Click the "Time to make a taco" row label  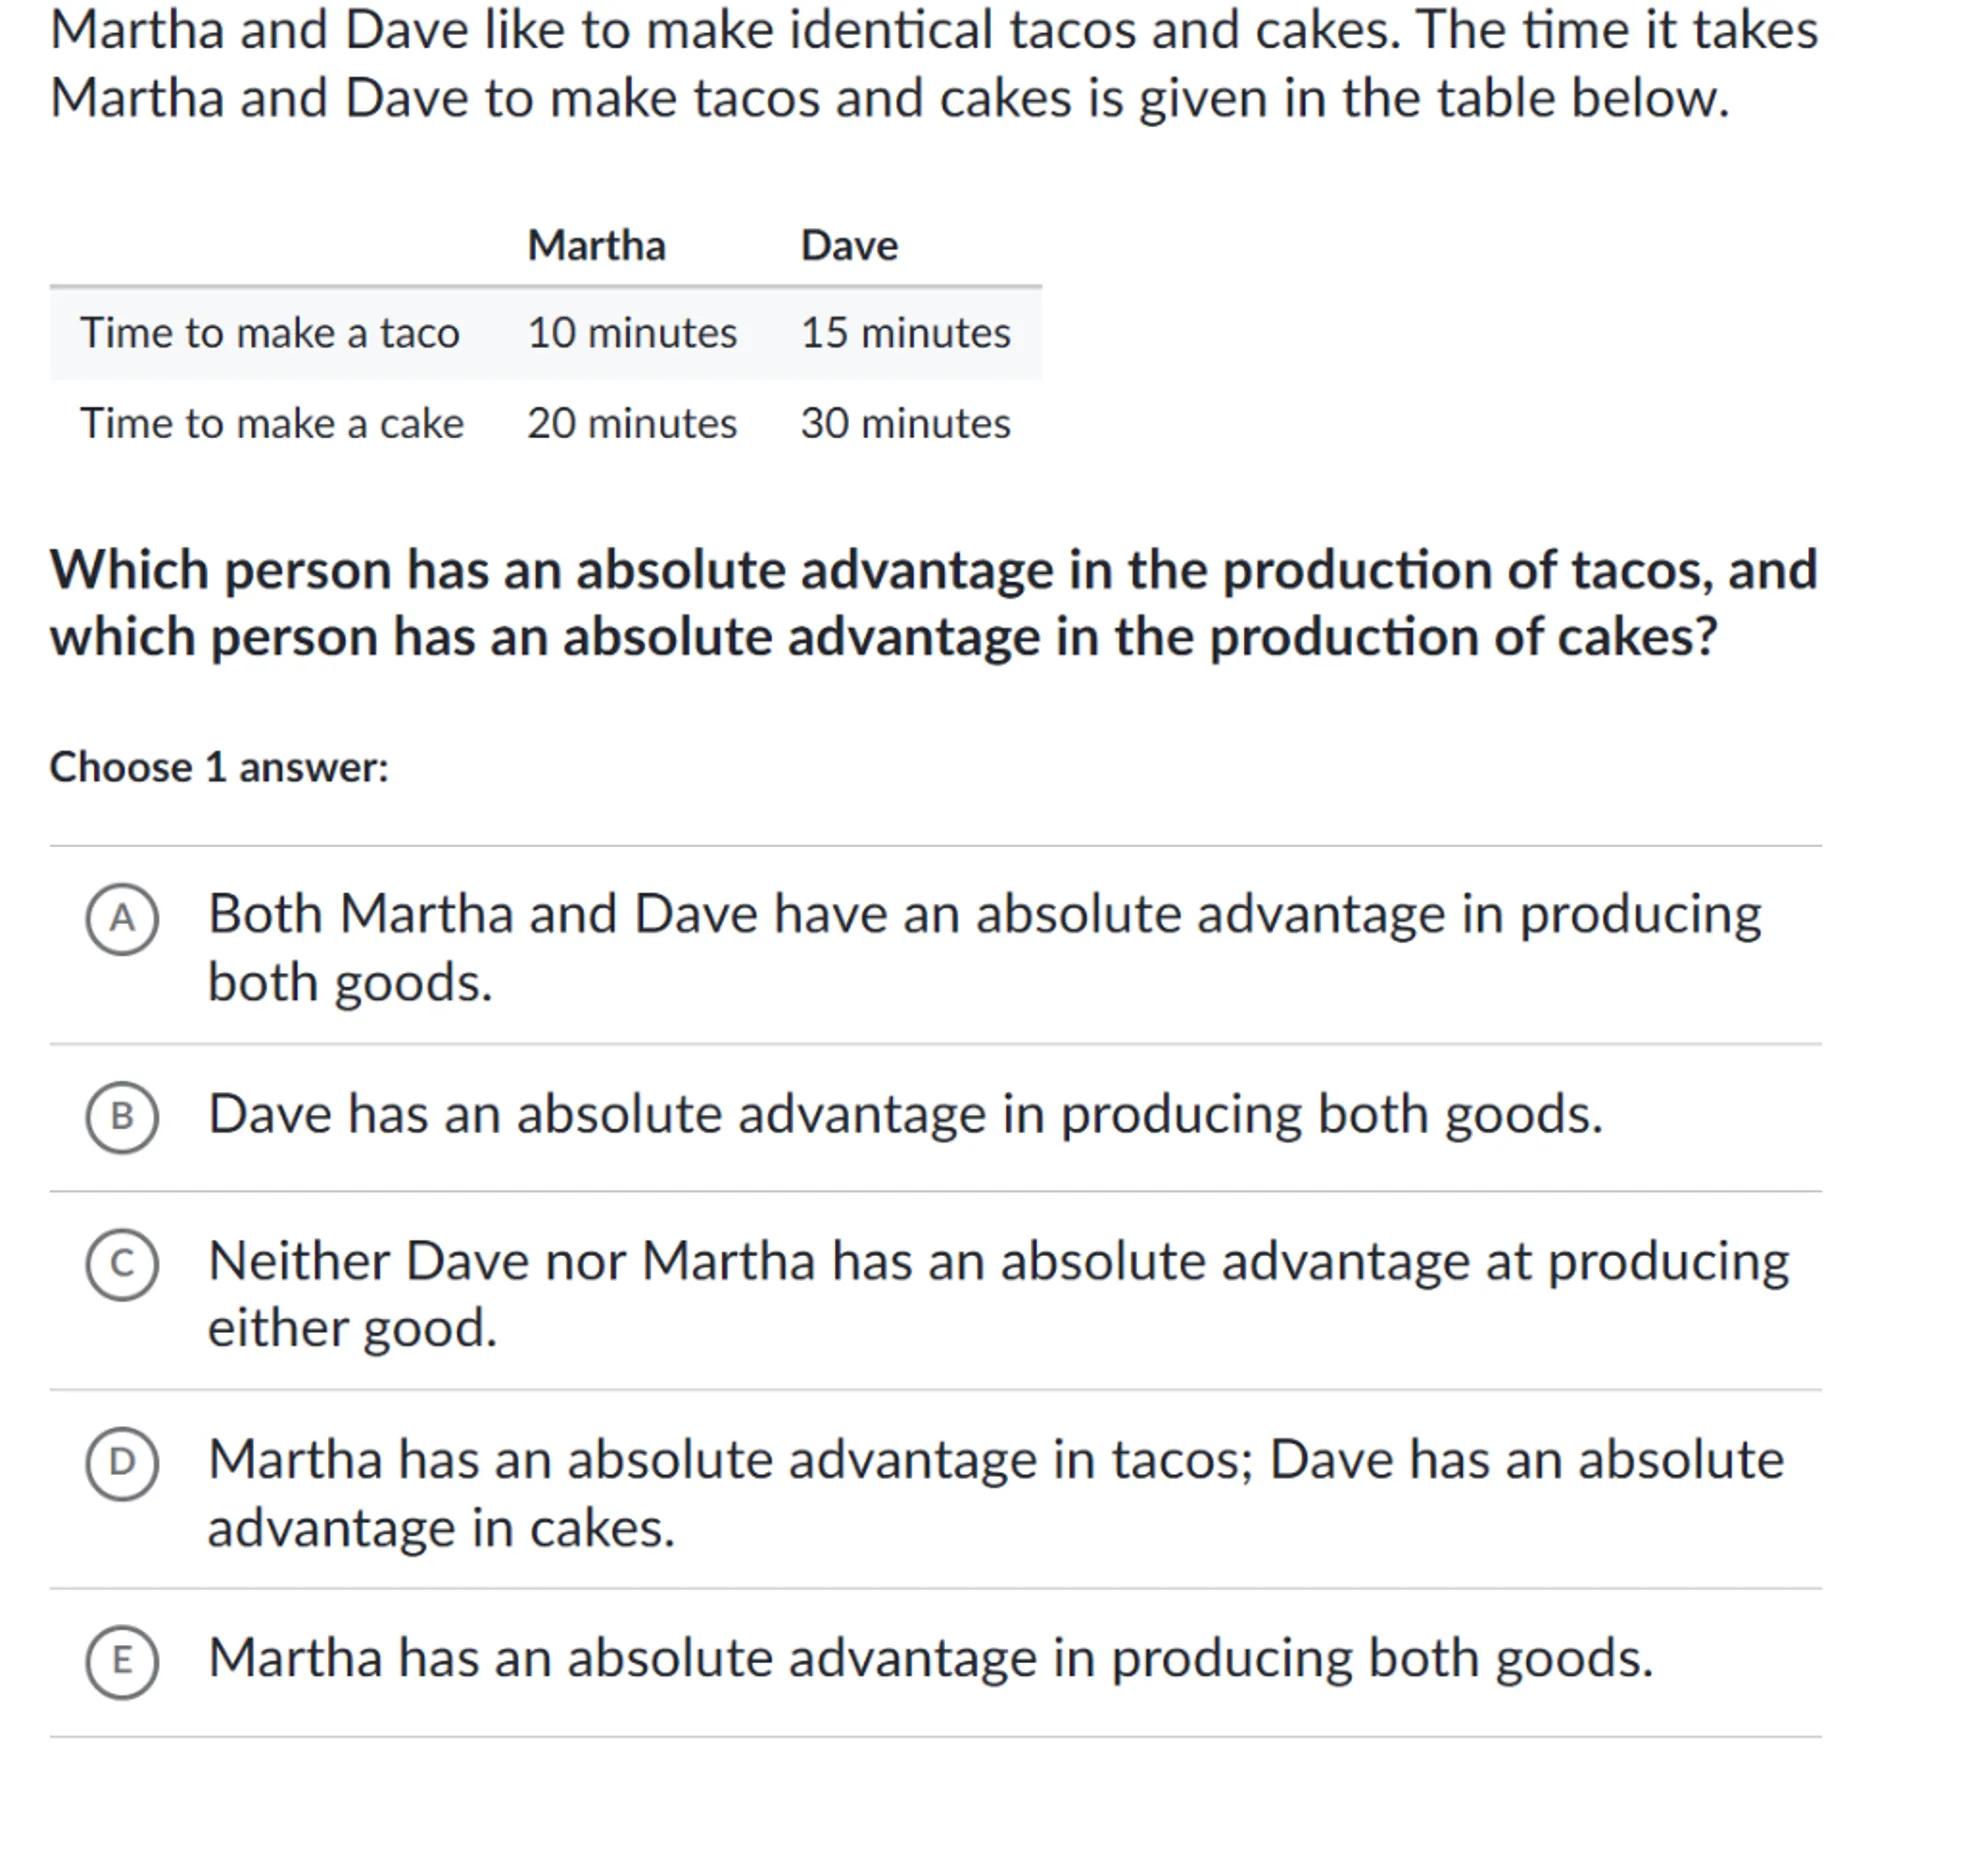pyautogui.click(x=270, y=333)
